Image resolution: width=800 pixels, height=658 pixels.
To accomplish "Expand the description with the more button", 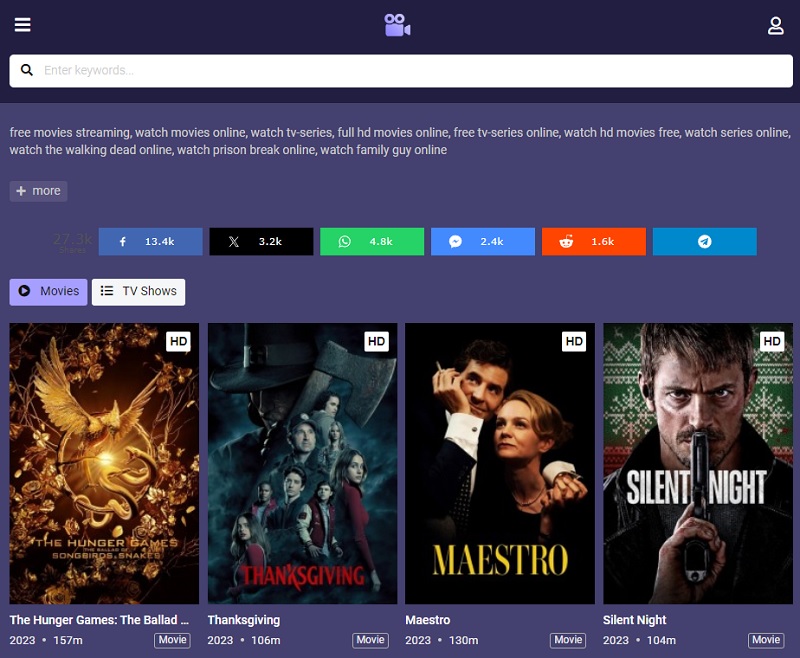I will [38, 191].
